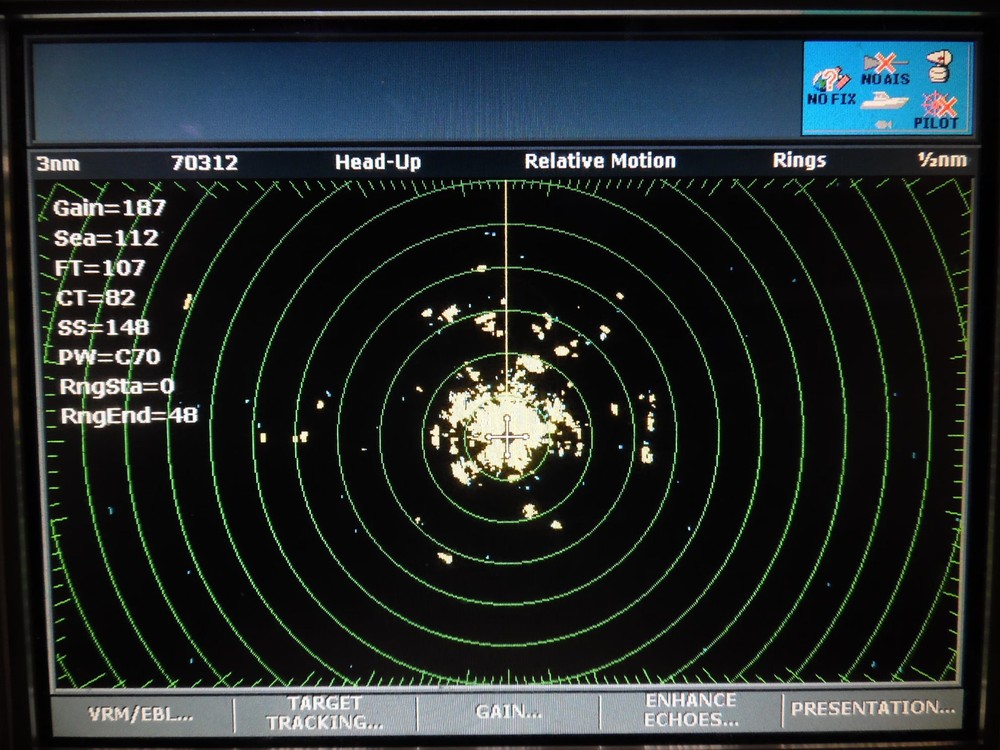Select the RngSta=0 readout
The width and height of the screenshot is (1000, 750).
click(x=117, y=386)
